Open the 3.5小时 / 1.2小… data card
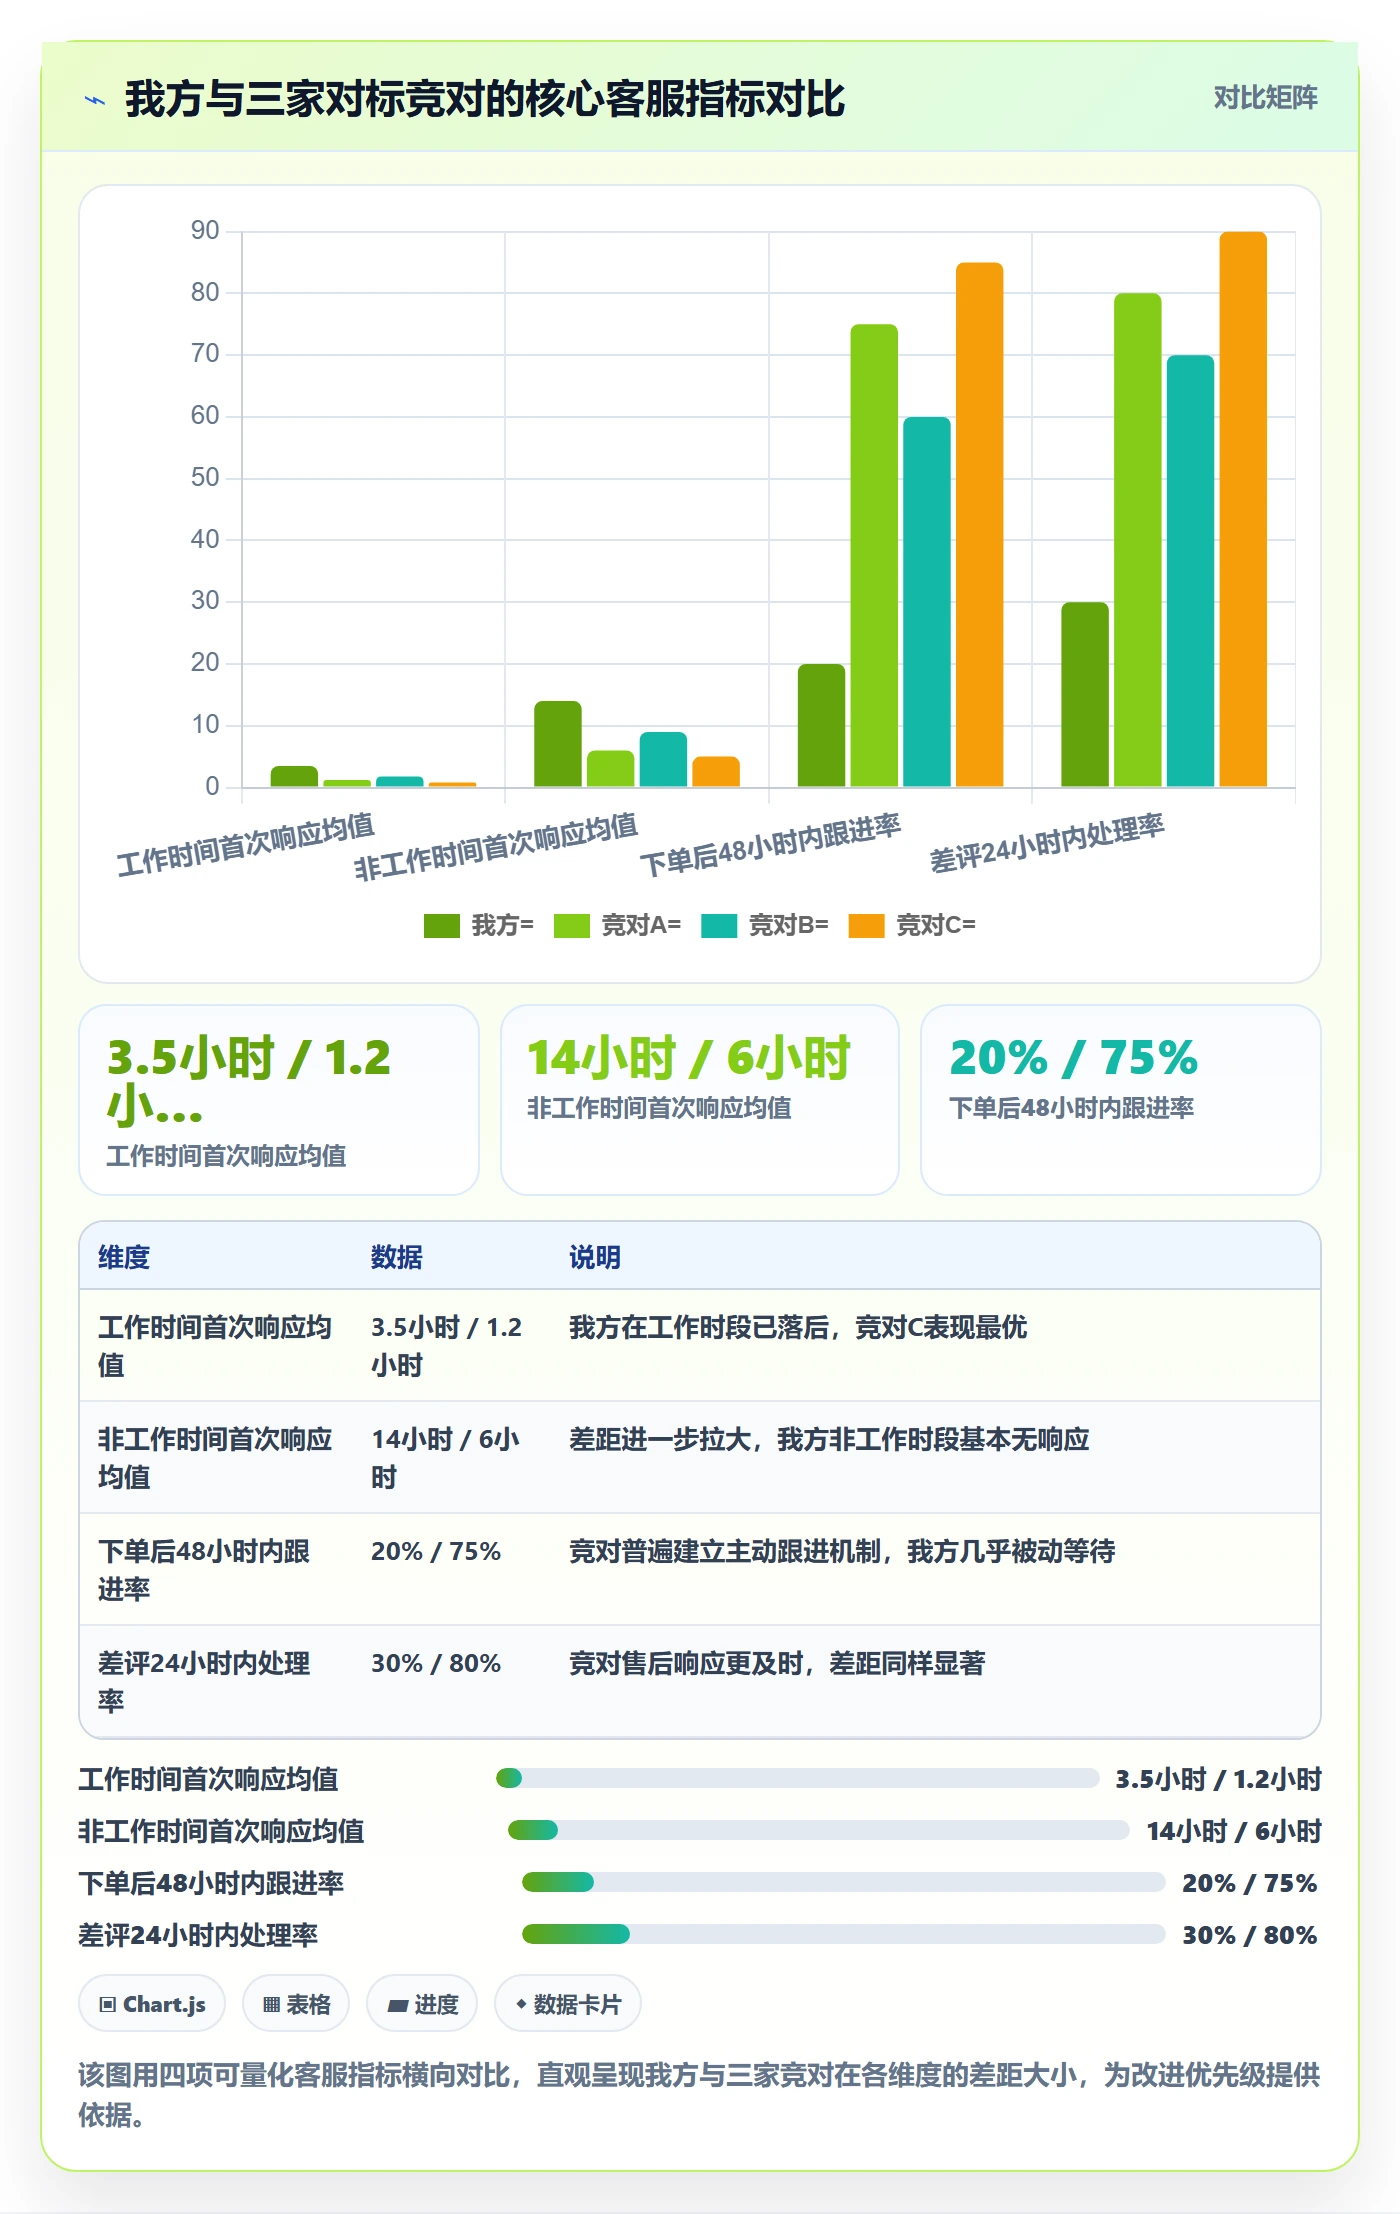 coord(279,1100)
